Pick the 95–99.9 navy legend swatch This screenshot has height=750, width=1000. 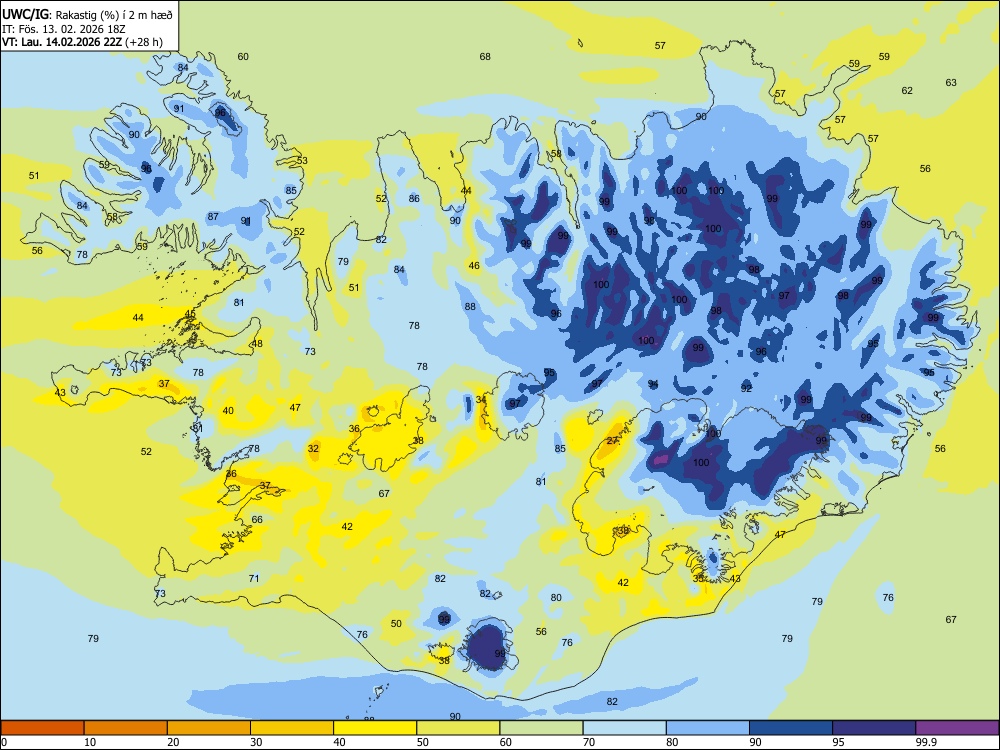(874, 728)
